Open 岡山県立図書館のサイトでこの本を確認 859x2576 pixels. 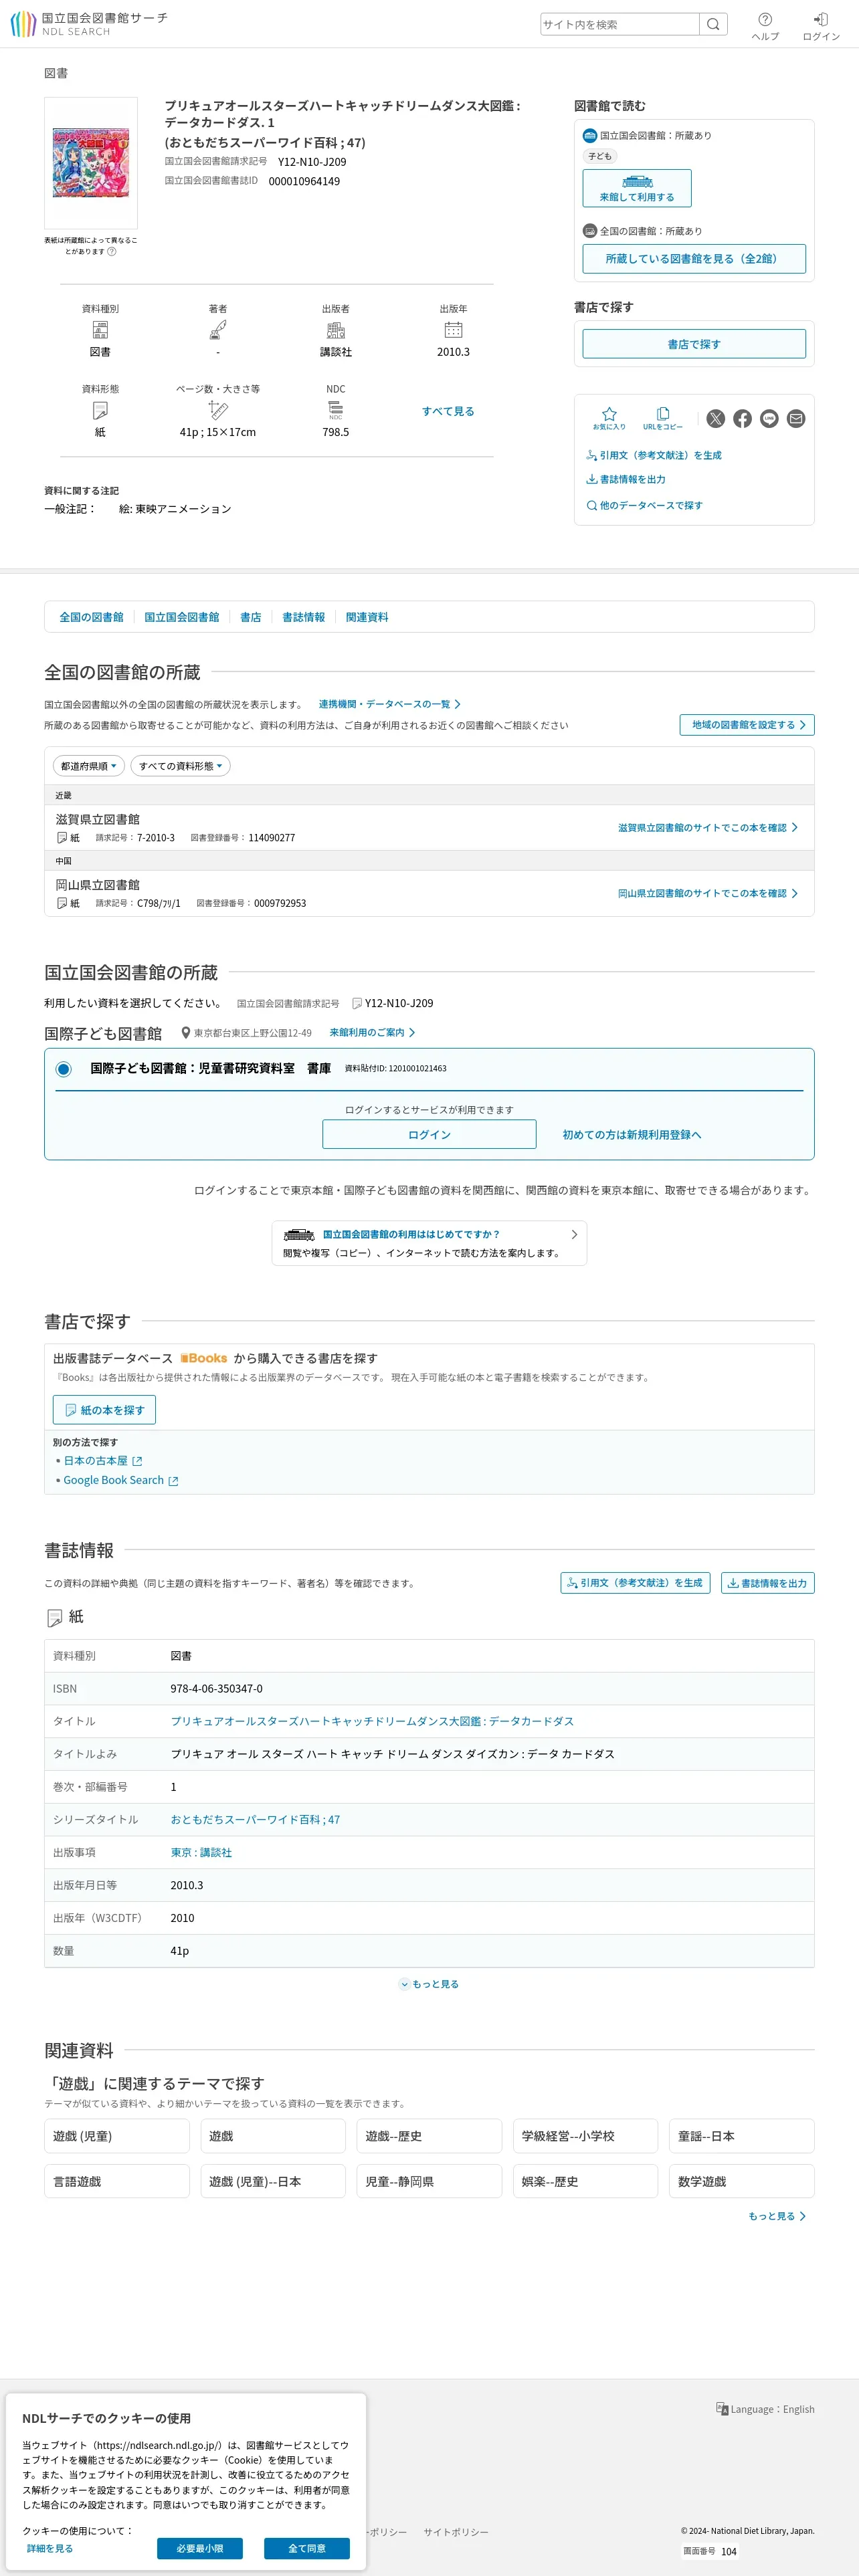(x=708, y=893)
